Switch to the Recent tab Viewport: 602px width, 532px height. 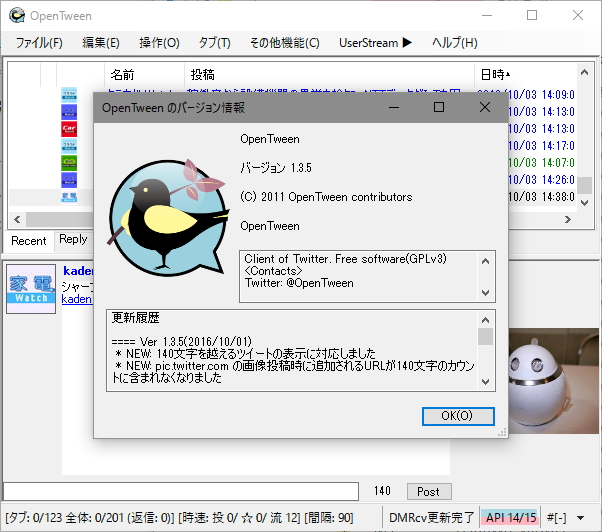point(28,241)
